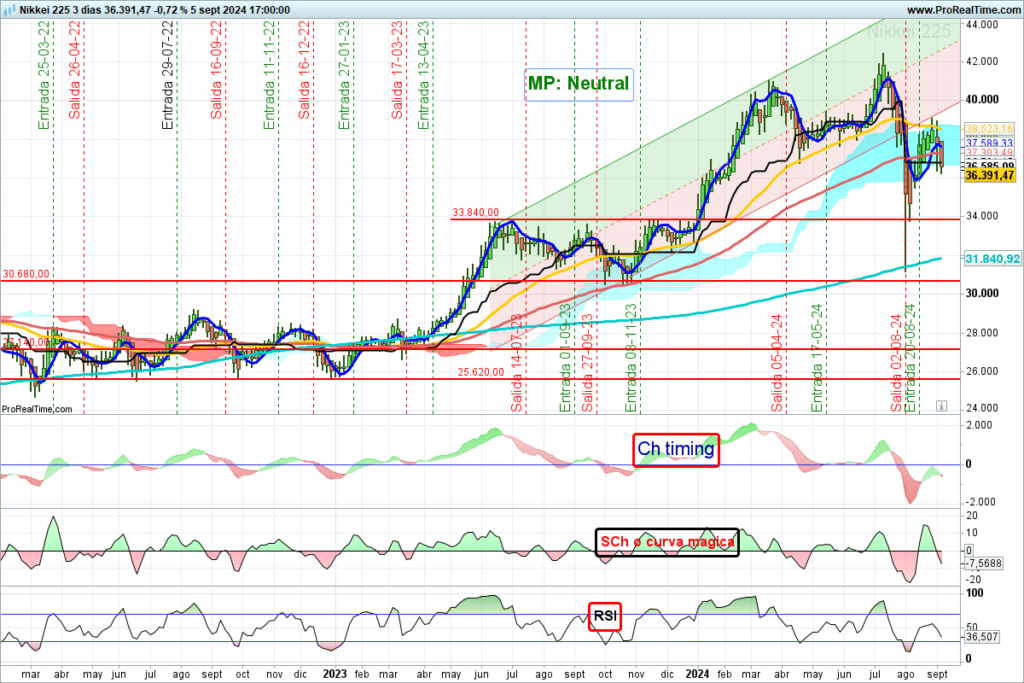Image resolution: width=1024 pixels, height=683 pixels.
Task: Click the 'Ch timing' indicator label
Action: tap(676, 449)
